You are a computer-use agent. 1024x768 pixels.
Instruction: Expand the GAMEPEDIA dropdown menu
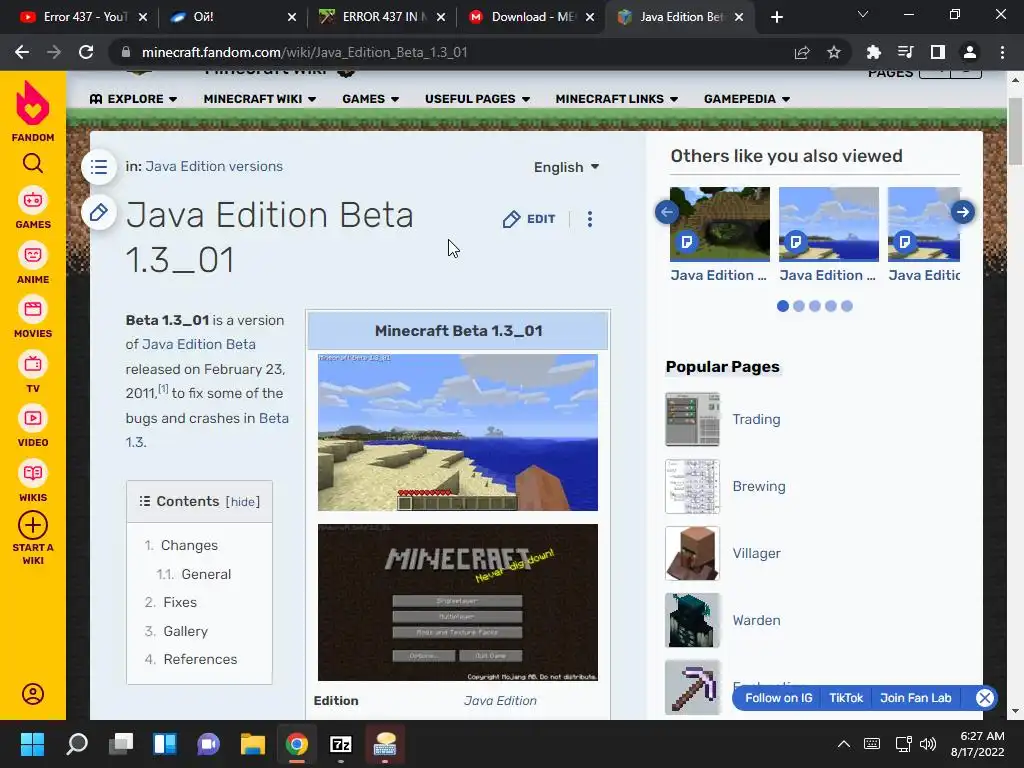click(x=747, y=99)
